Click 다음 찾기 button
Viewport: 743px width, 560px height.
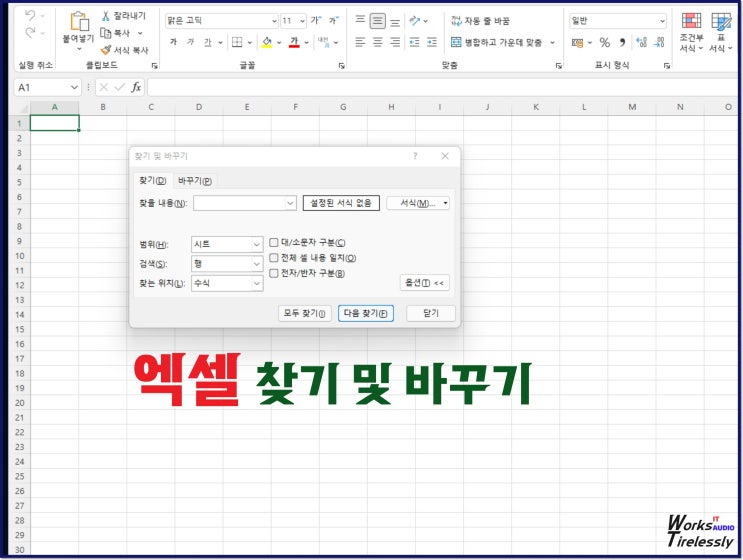click(x=365, y=313)
